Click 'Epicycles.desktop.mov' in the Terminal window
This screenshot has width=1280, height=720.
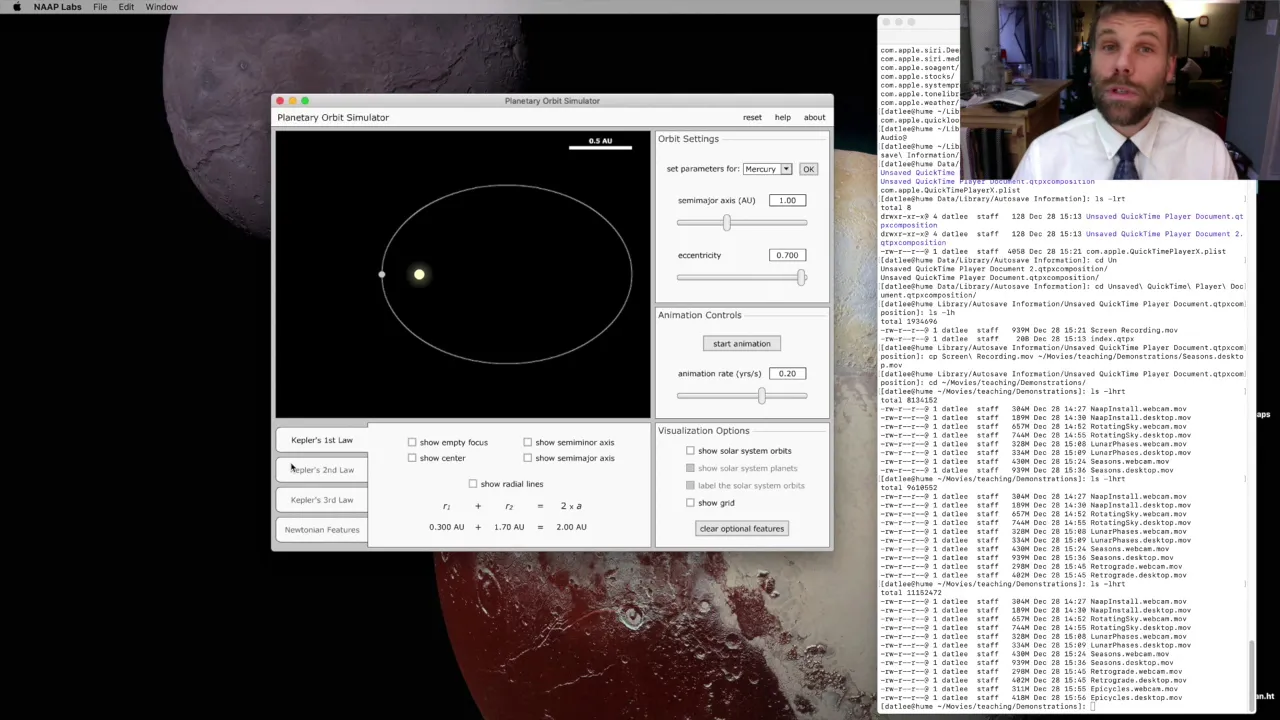(1136, 698)
